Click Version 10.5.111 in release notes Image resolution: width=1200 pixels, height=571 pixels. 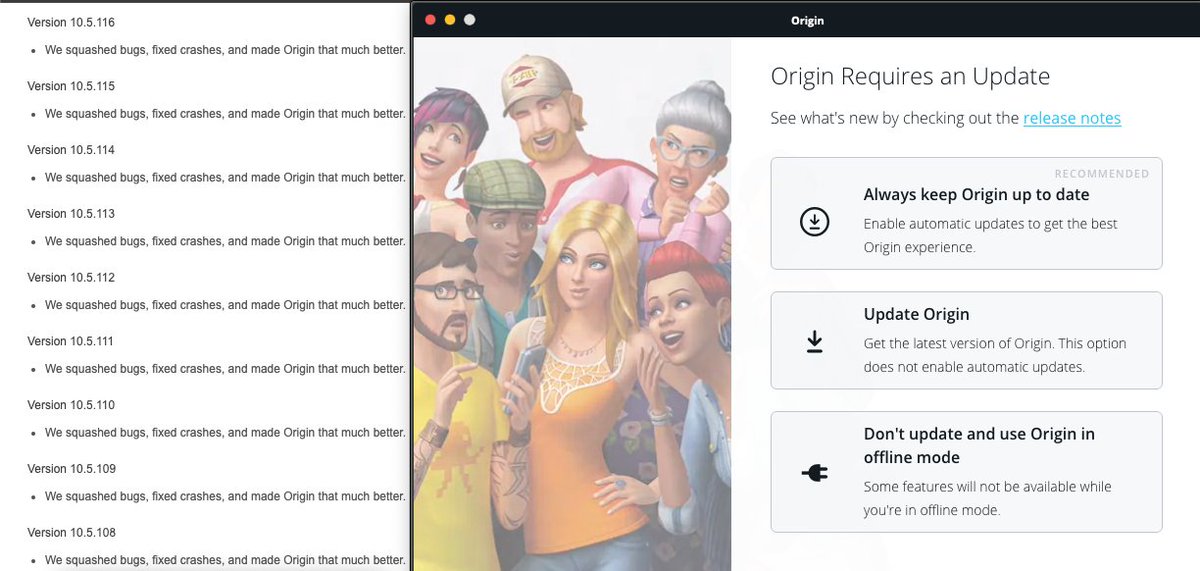click(x=71, y=341)
